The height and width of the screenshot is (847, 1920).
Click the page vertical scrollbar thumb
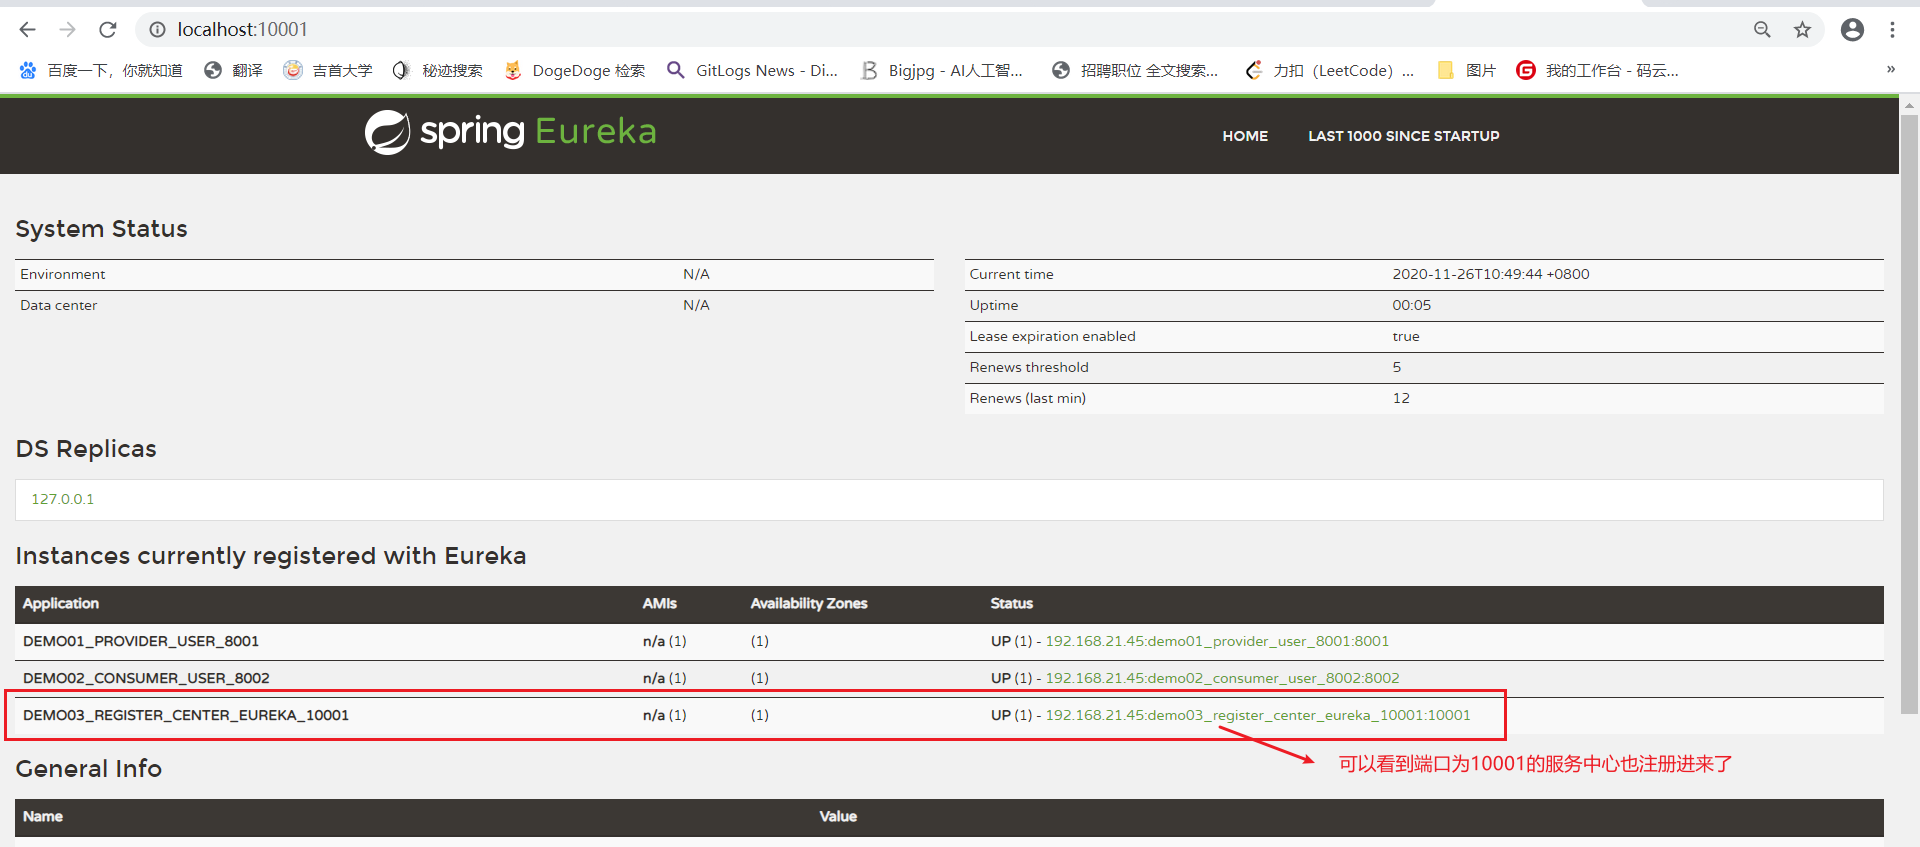coord(1909,413)
